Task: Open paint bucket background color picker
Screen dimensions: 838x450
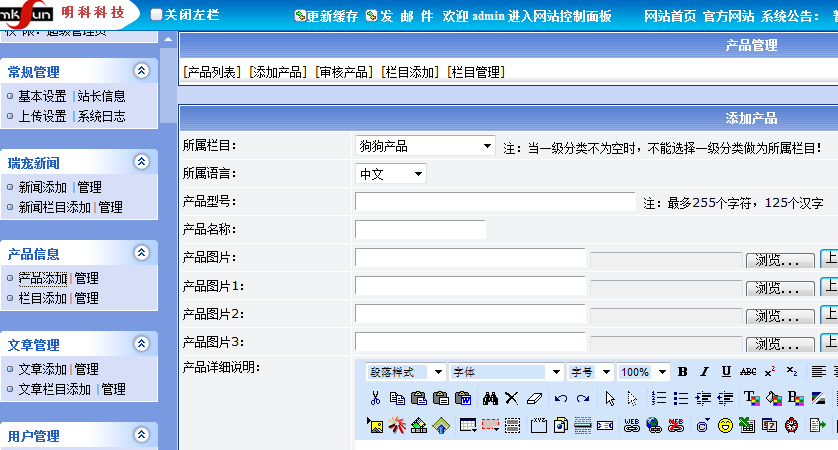Action: (x=773, y=398)
